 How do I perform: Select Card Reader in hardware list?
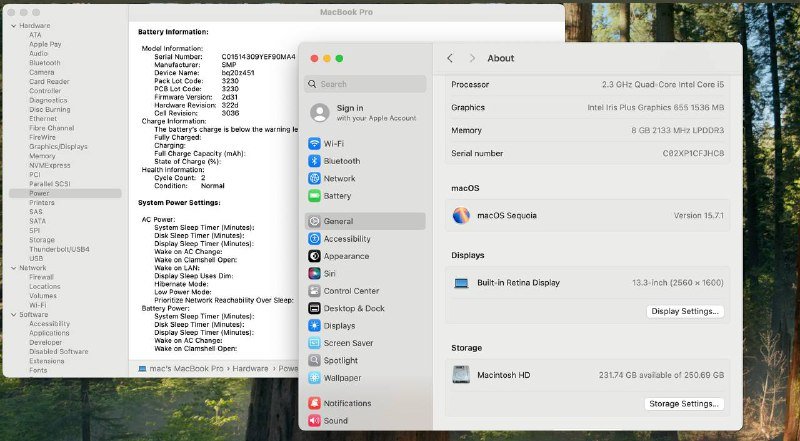[x=49, y=81]
